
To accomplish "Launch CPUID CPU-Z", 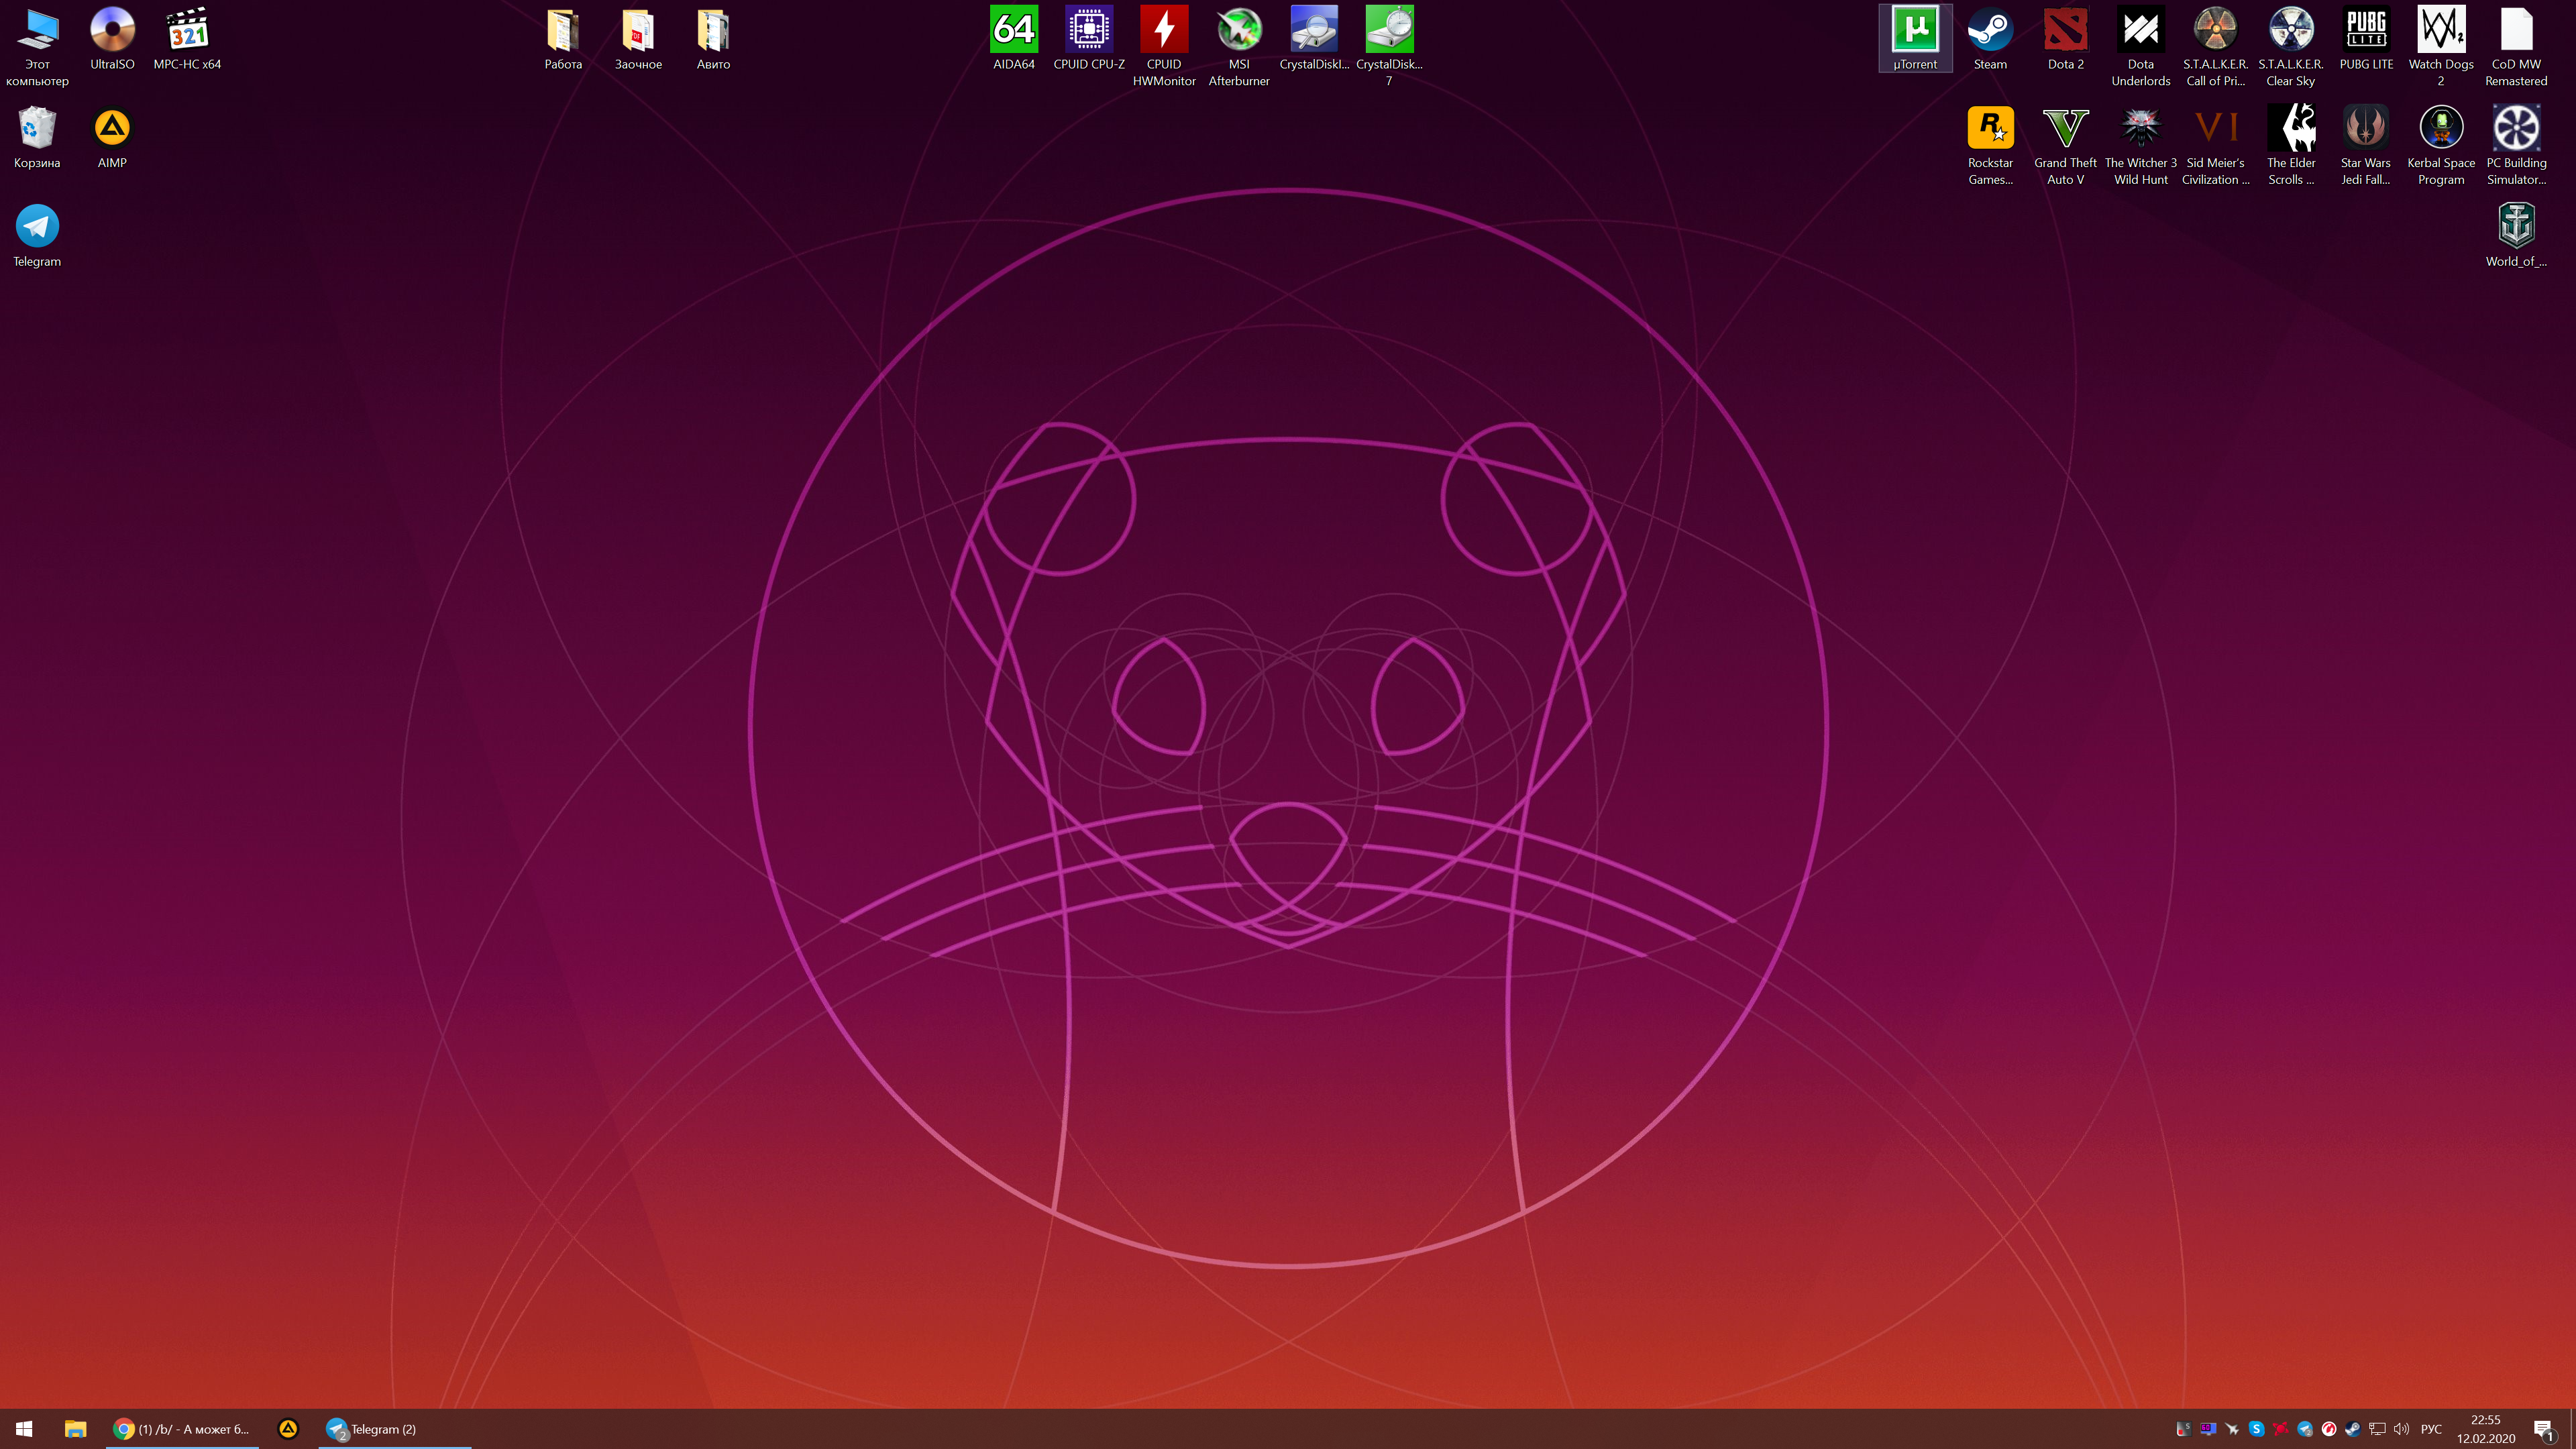I will click(1089, 38).
